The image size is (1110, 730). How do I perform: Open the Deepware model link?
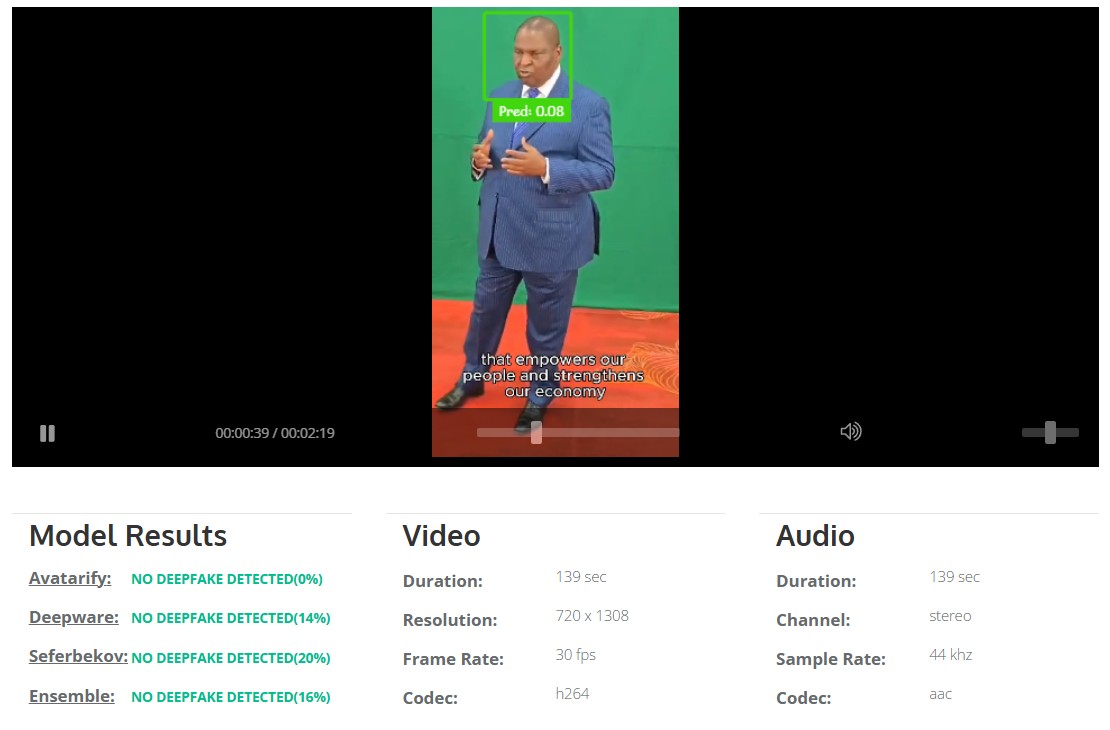click(74, 617)
